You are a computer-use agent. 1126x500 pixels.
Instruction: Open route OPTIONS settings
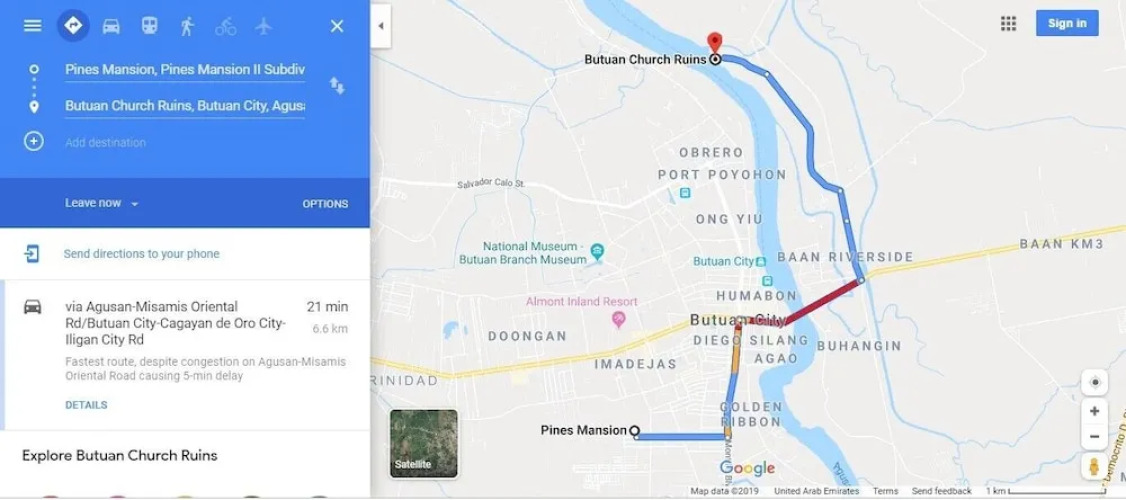(x=325, y=204)
